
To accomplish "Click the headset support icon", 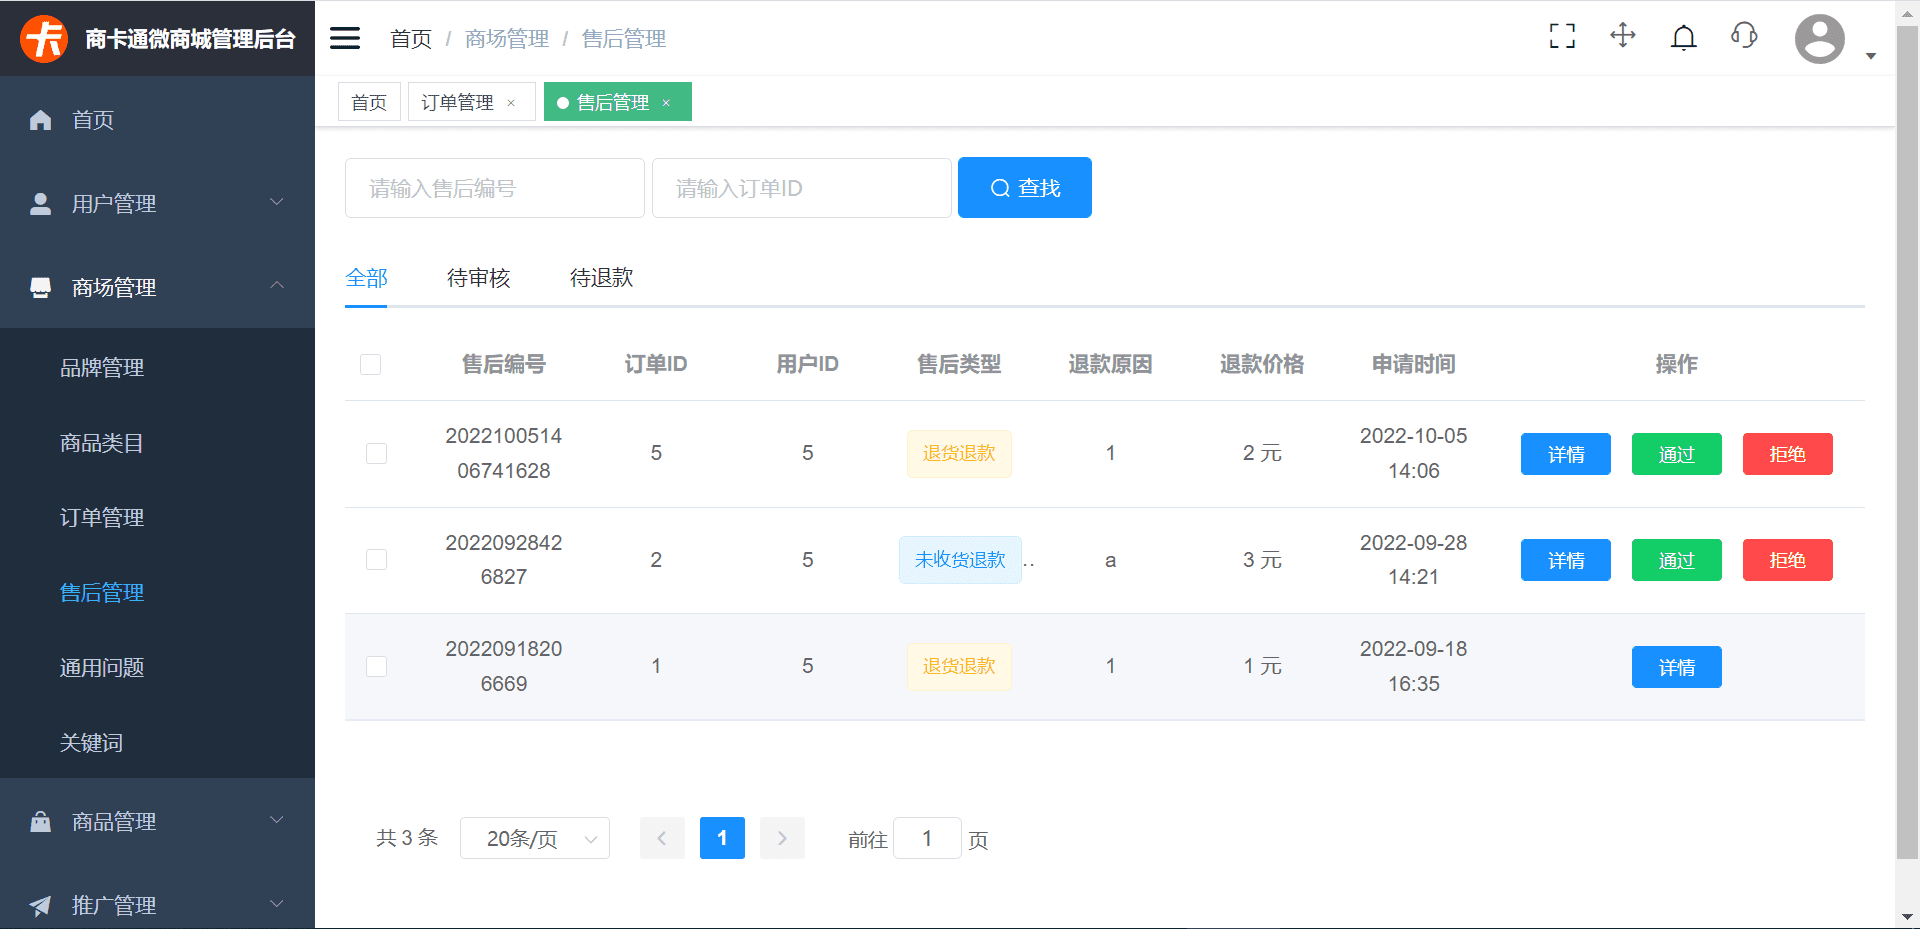I will pyautogui.click(x=1744, y=36).
